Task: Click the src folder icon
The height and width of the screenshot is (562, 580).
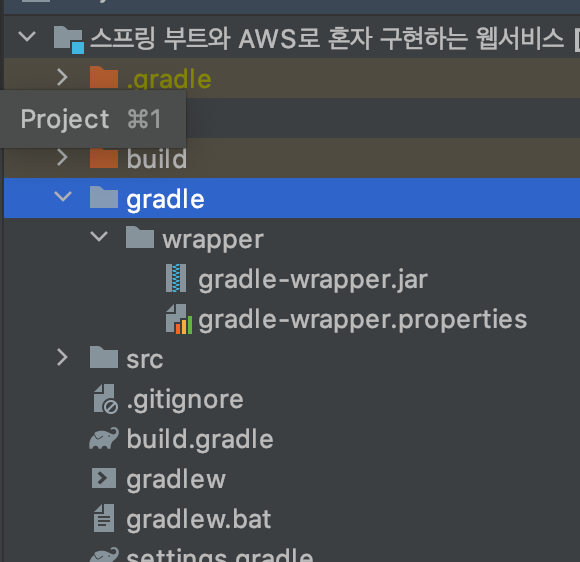Action: (104, 357)
